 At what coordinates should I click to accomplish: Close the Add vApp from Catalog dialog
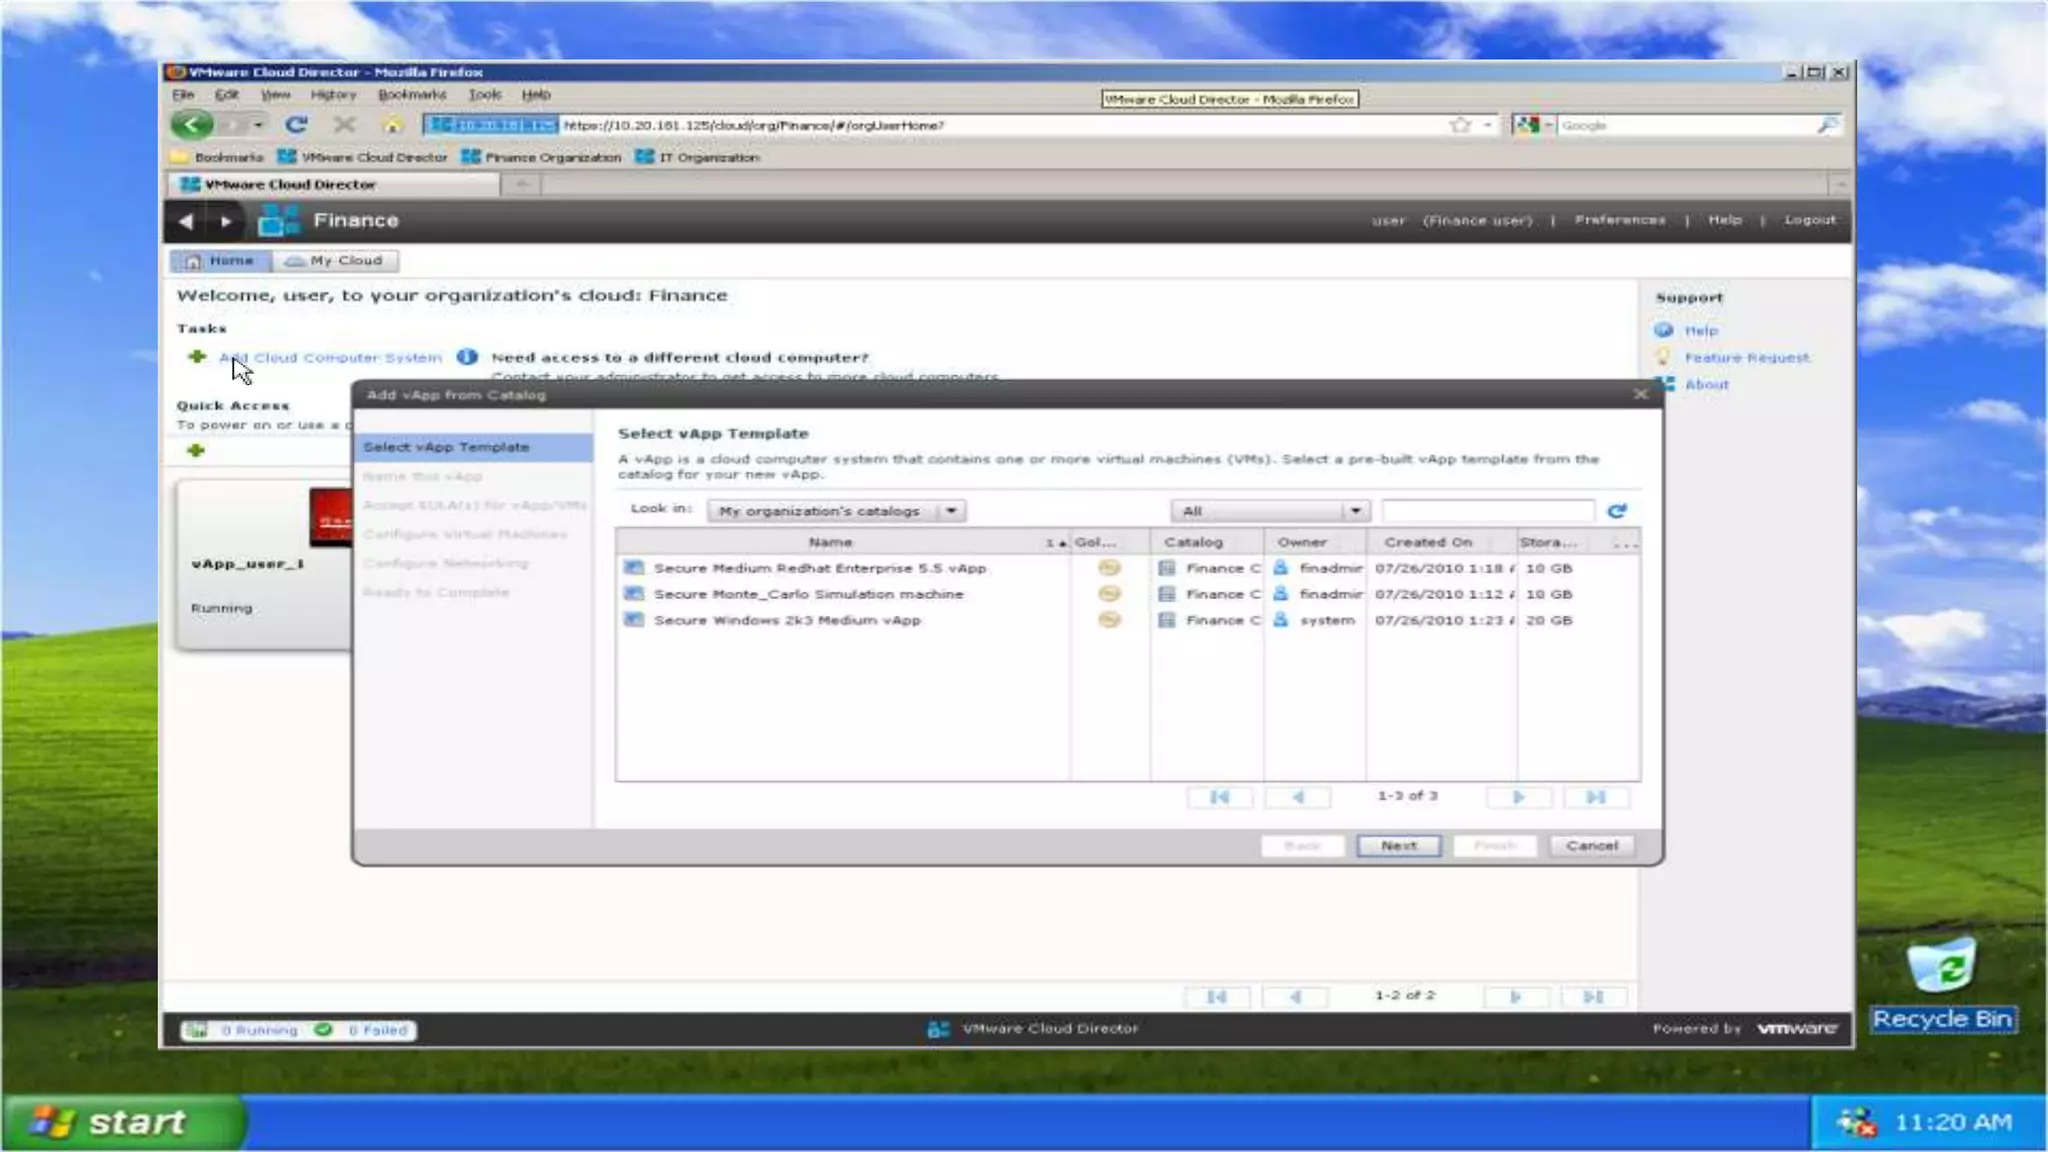(1640, 394)
